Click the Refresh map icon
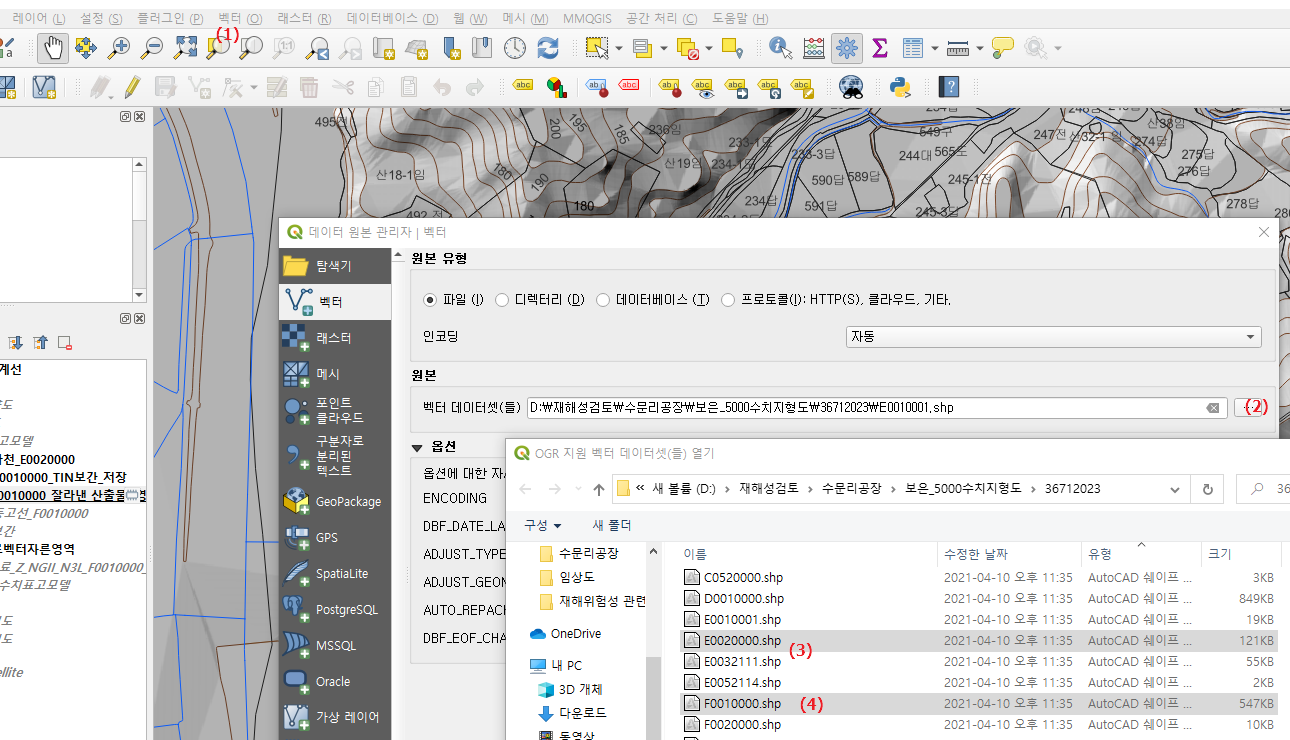Screen dimensions: 1290x740 point(548,46)
